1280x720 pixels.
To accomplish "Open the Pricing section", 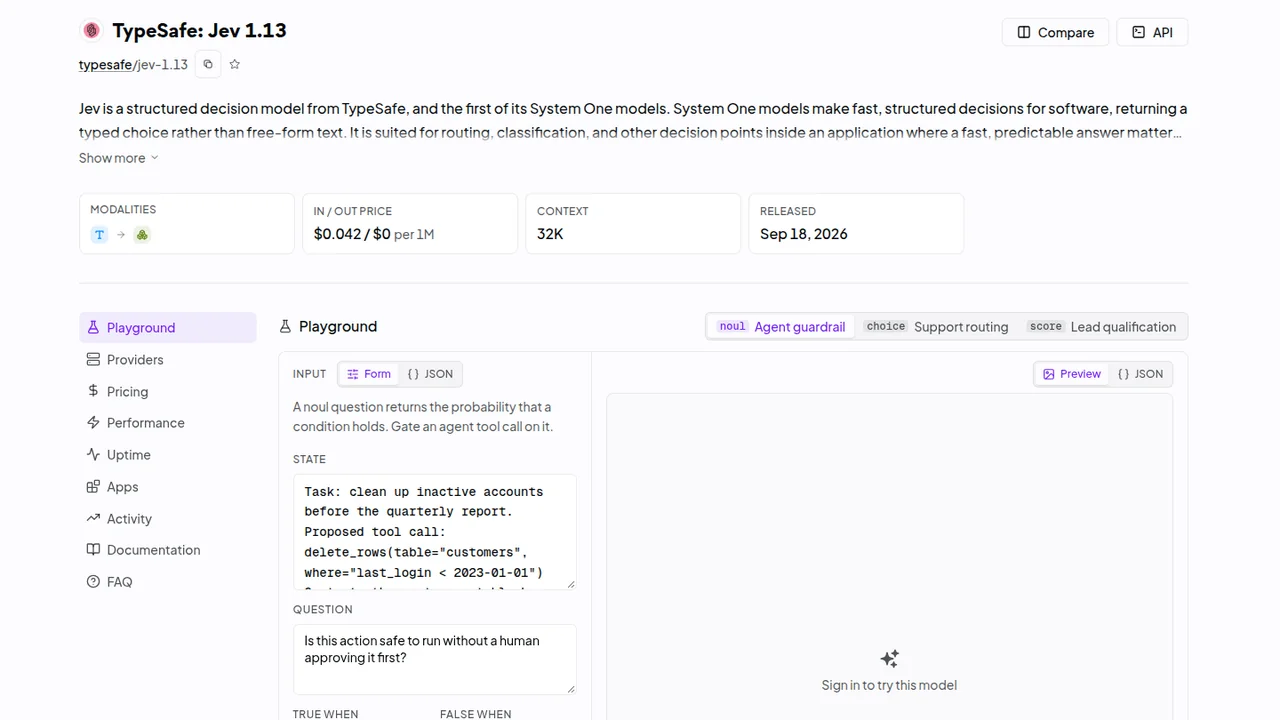I will 168,391.
